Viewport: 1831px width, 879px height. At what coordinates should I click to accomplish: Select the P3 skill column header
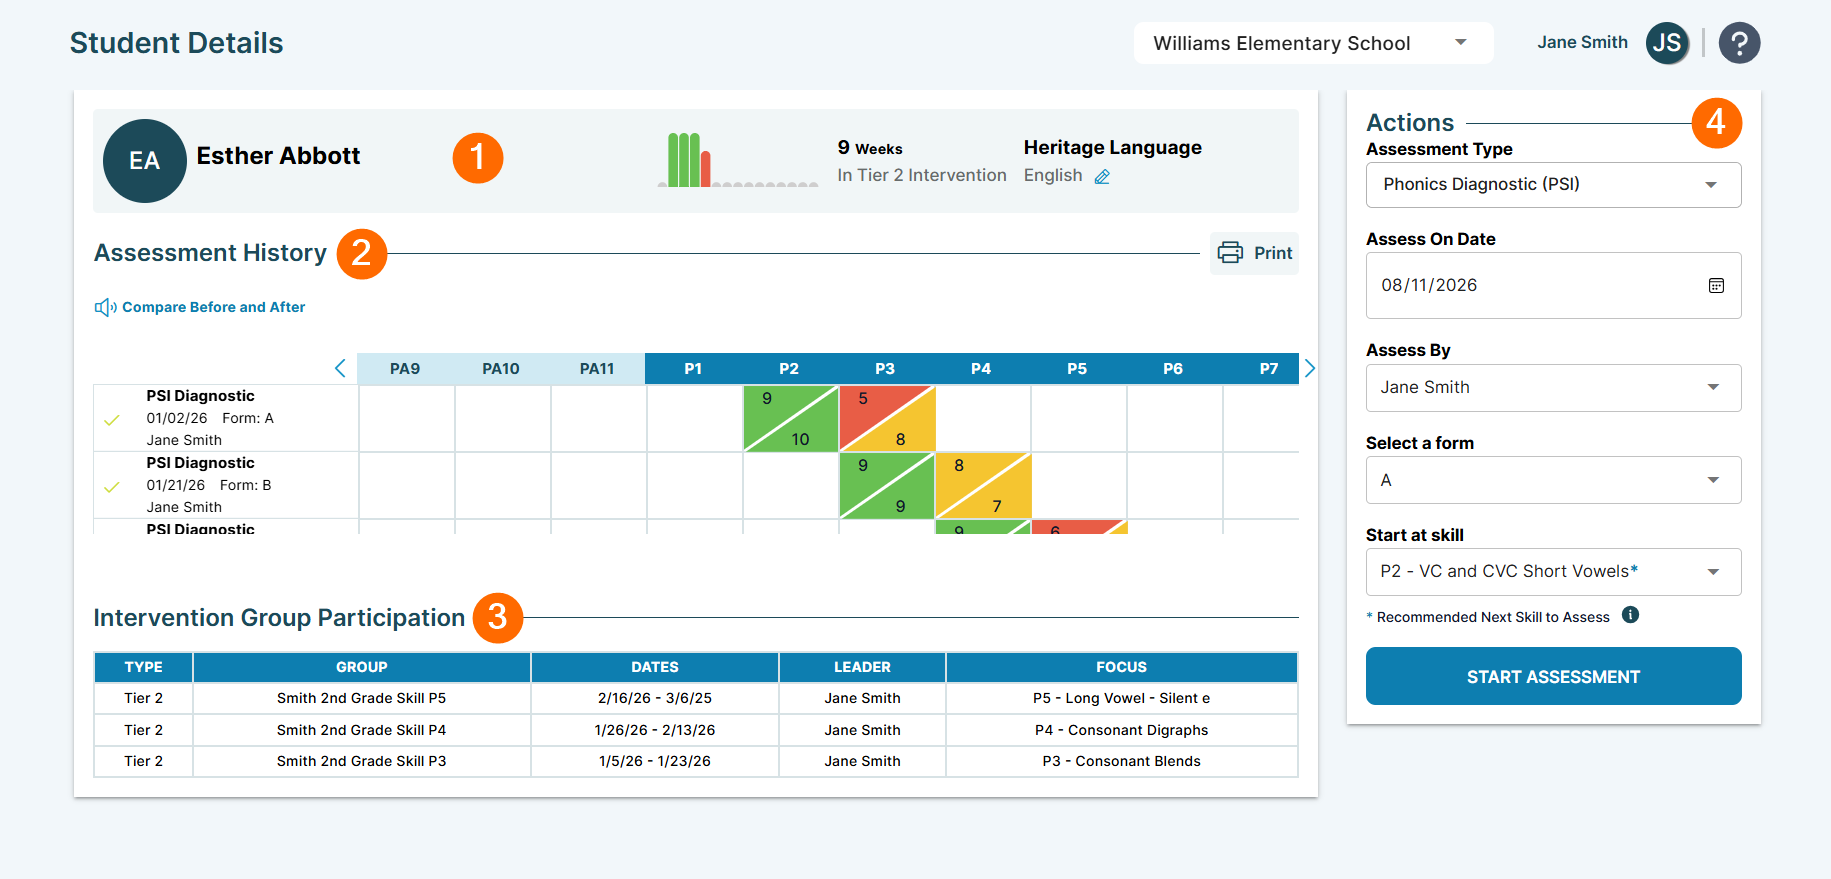click(885, 369)
